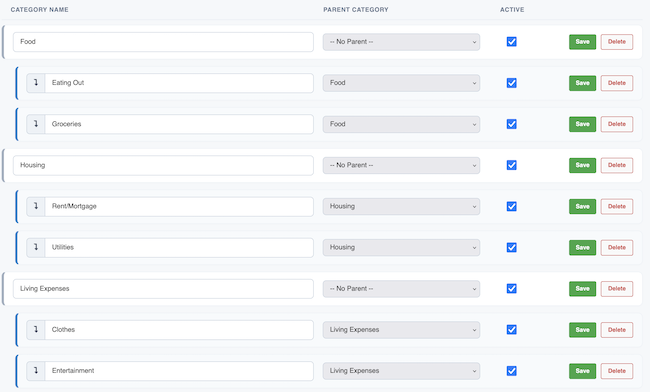Click the sub-category arrow icon beside Rent/Mortgage

[36, 206]
